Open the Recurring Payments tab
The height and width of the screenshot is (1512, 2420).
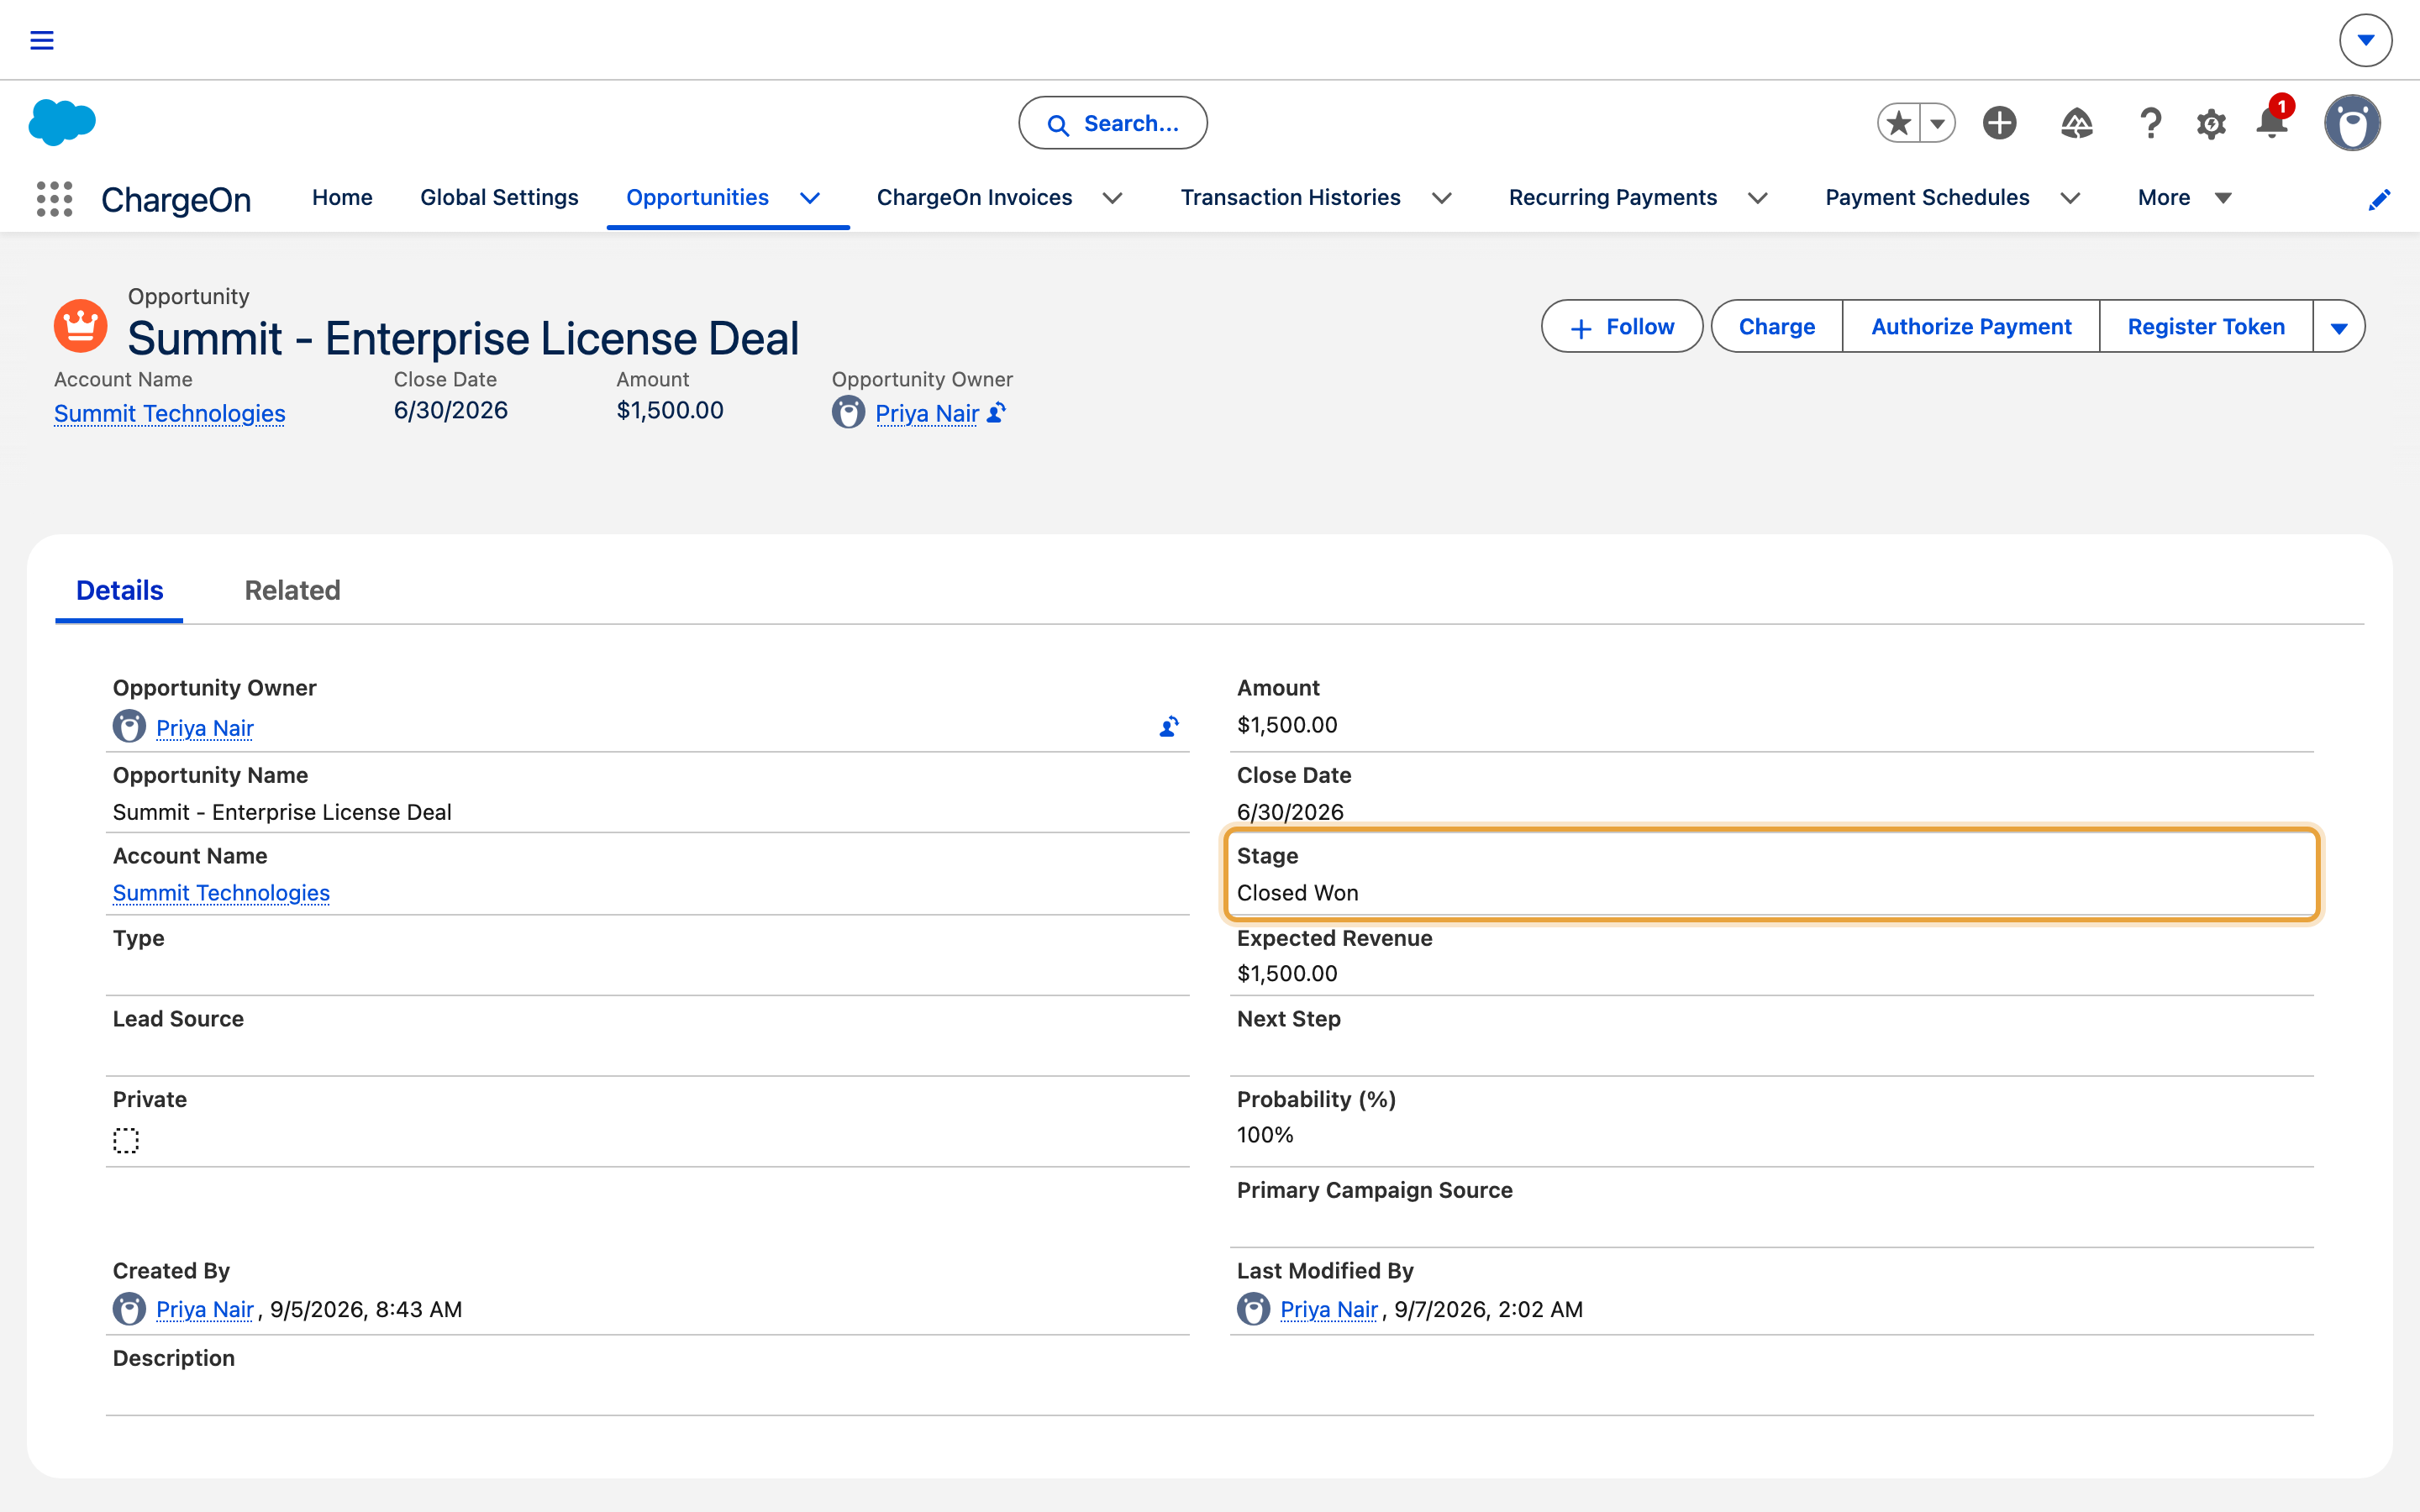point(1612,198)
